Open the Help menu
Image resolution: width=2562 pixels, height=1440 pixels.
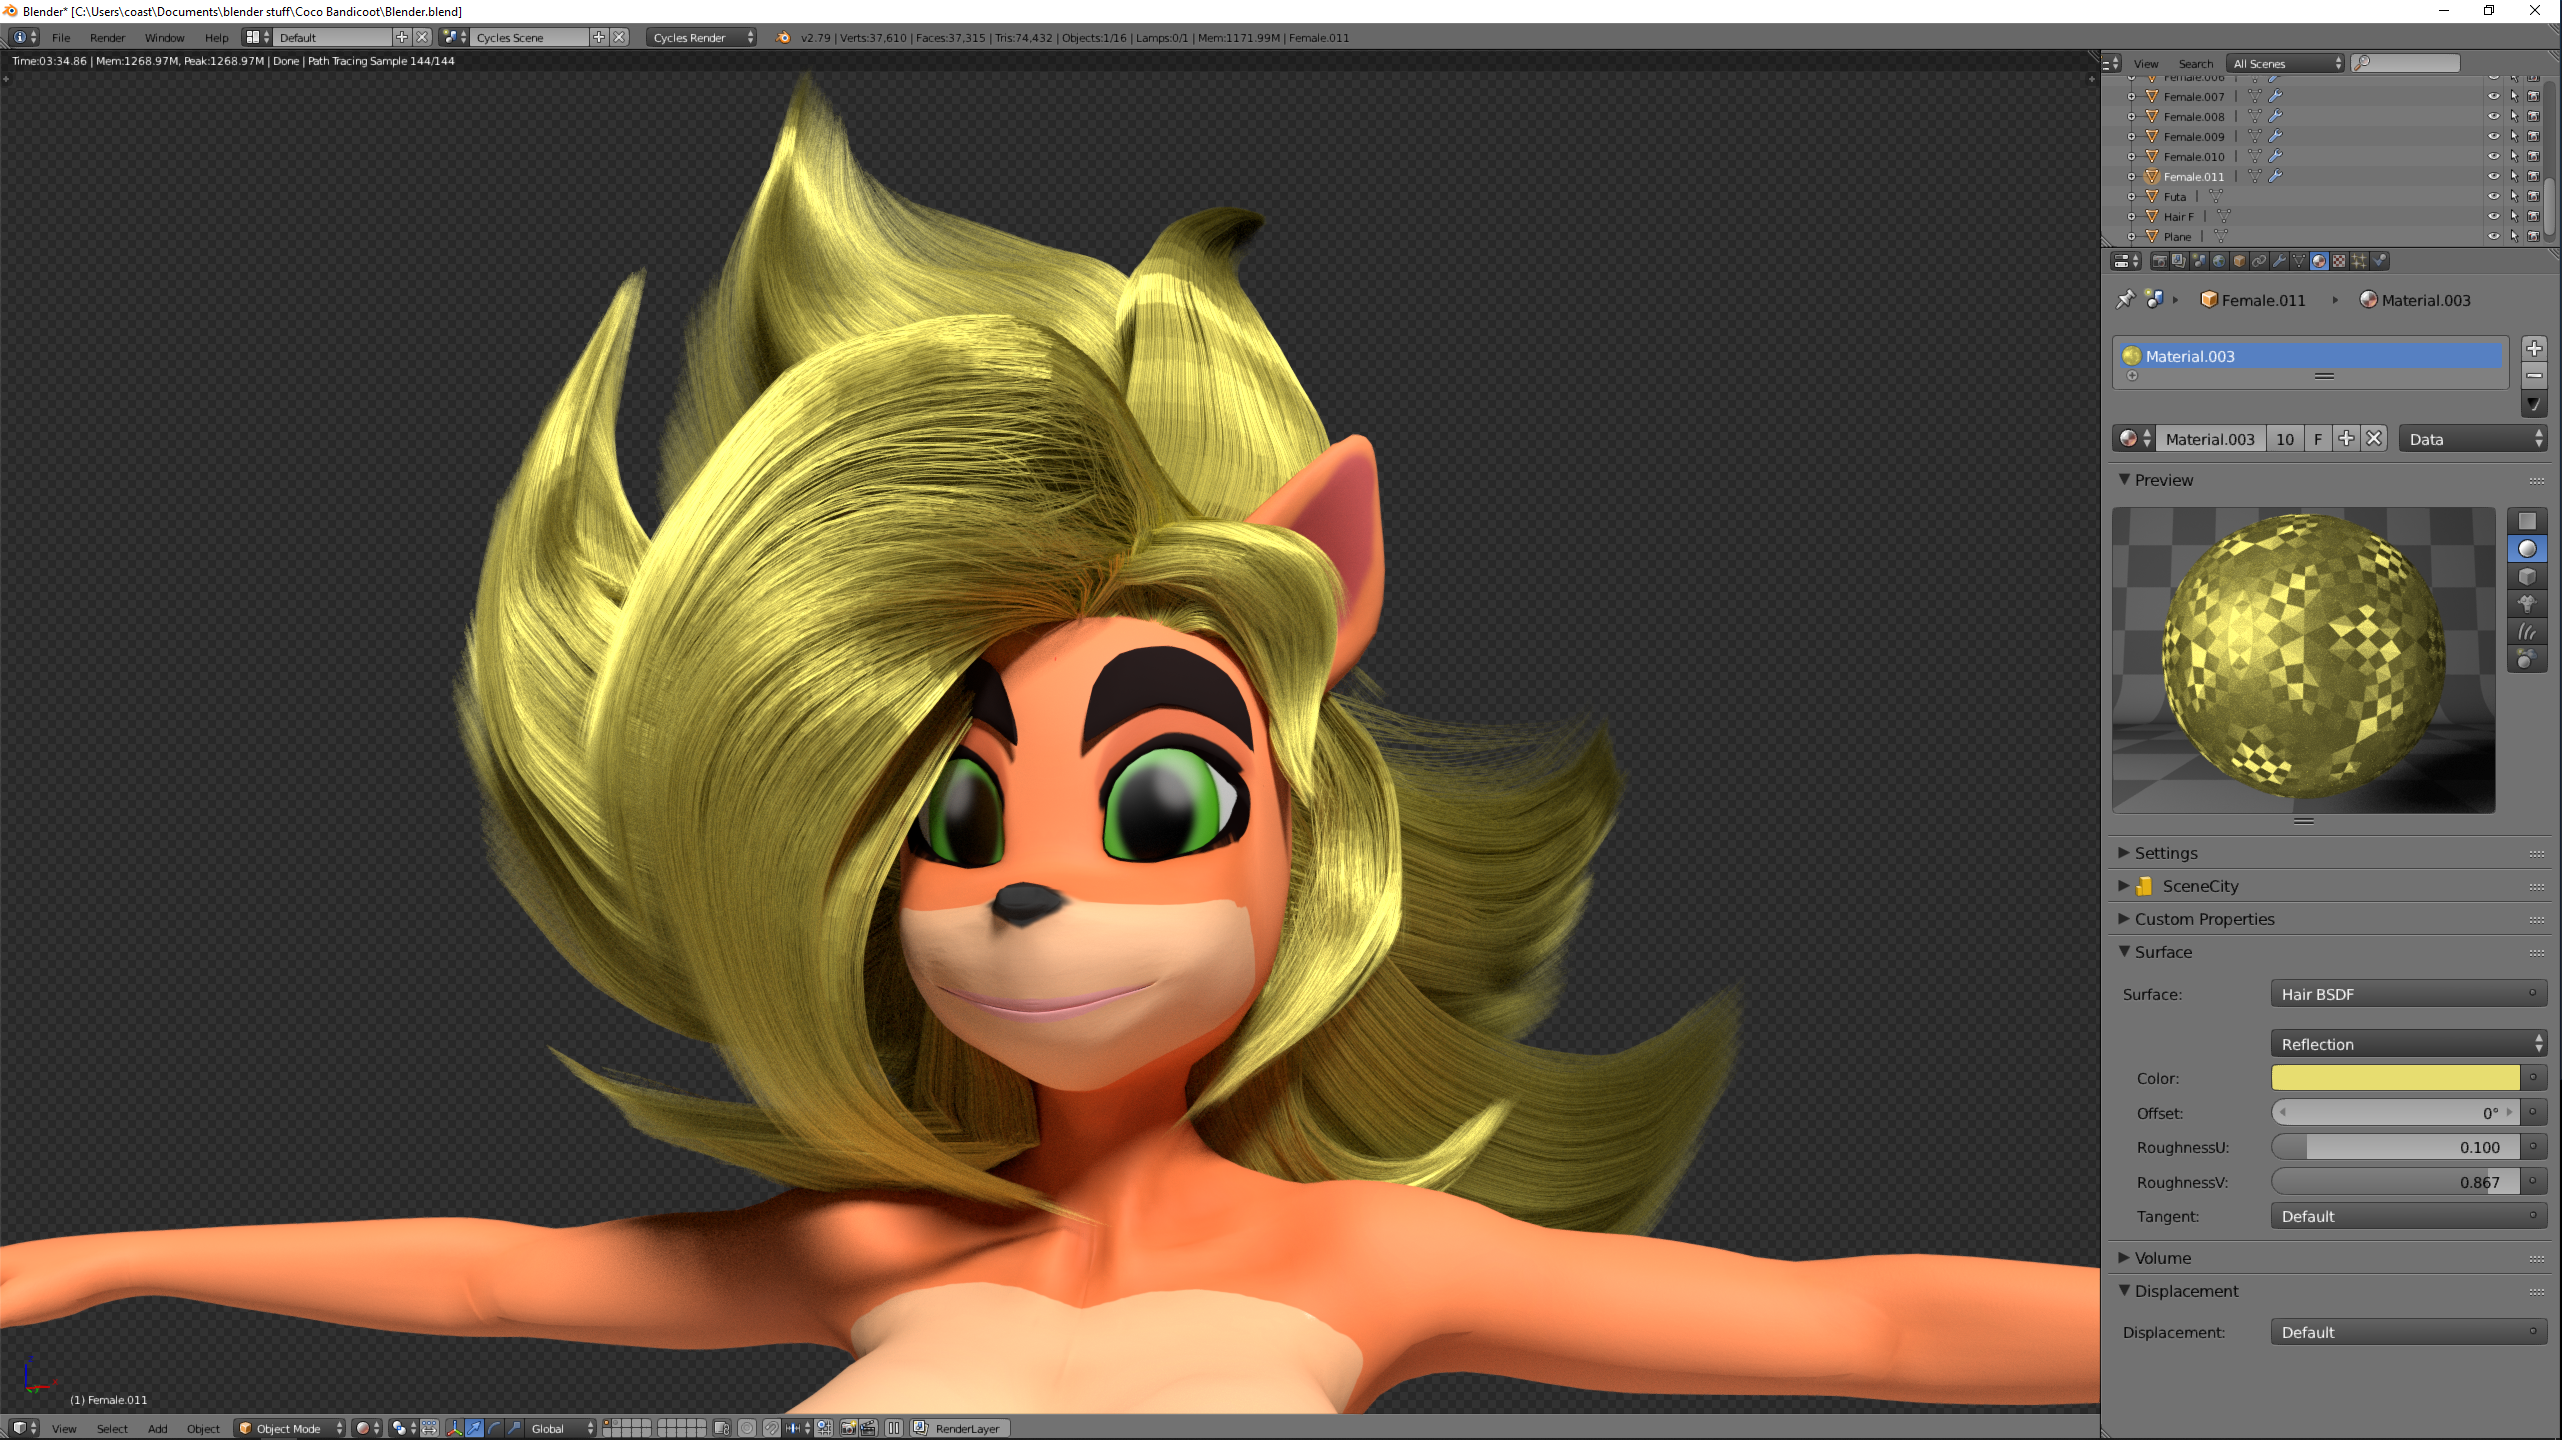pyautogui.click(x=216, y=37)
